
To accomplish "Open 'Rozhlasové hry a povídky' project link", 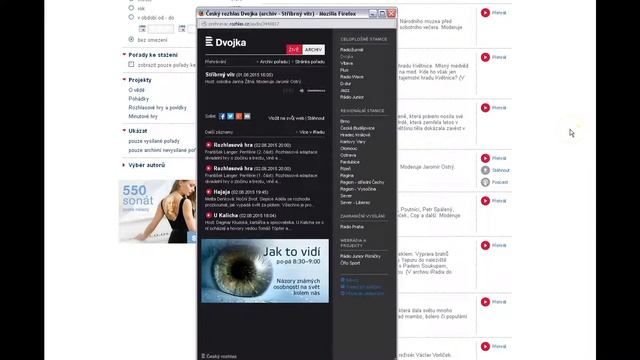I will 158,108.
